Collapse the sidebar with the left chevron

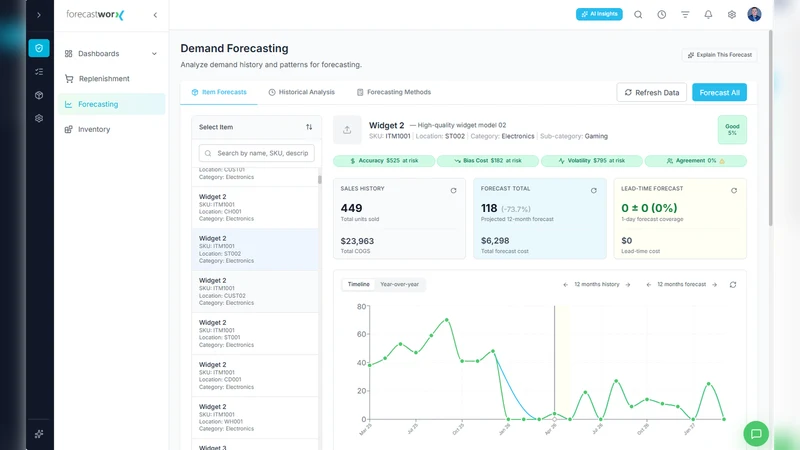[x=155, y=15]
